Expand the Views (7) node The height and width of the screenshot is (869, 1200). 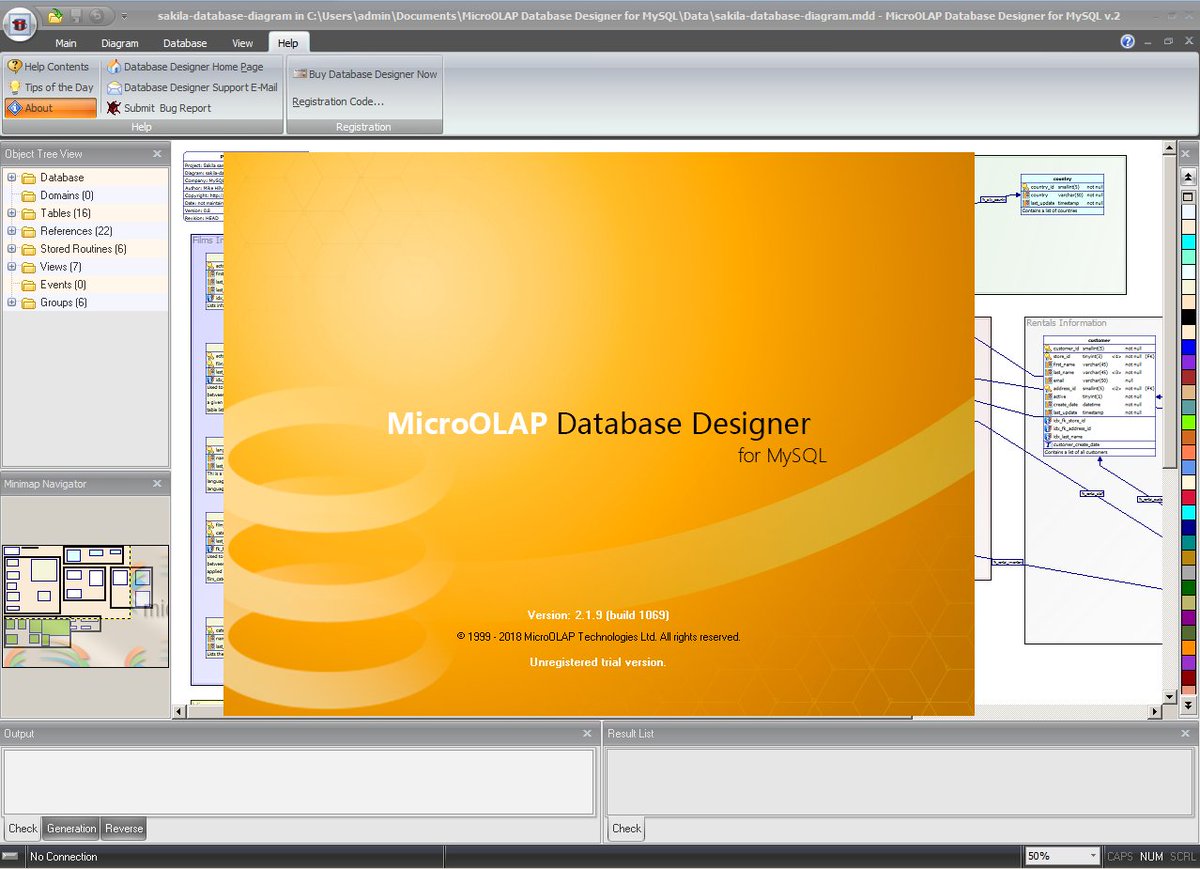pyautogui.click(x=12, y=267)
